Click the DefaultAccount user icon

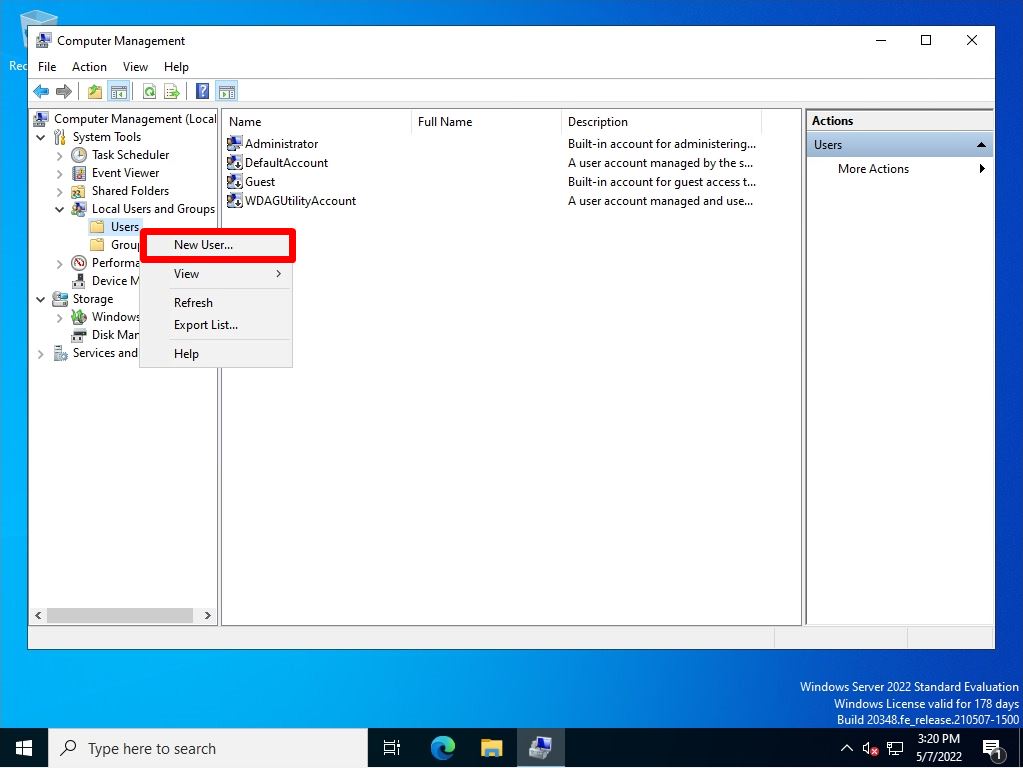coord(234,162)
